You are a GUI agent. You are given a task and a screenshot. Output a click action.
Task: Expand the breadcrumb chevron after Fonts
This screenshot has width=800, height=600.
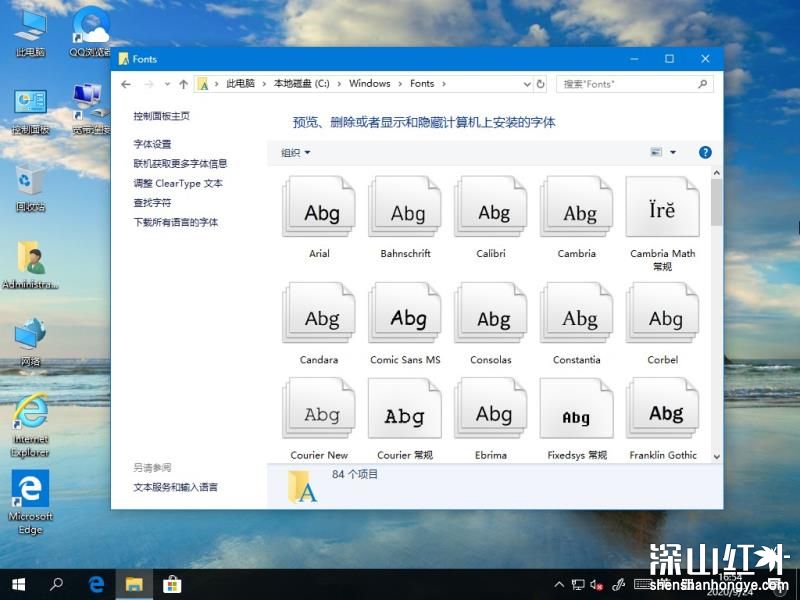[446, 84]
